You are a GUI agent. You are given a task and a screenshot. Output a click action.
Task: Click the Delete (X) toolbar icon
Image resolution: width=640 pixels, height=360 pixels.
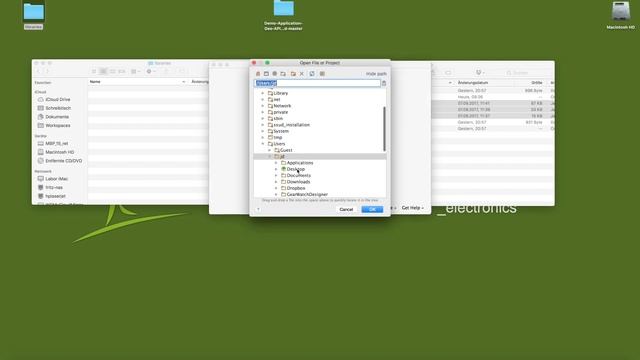tap(302, 74)
